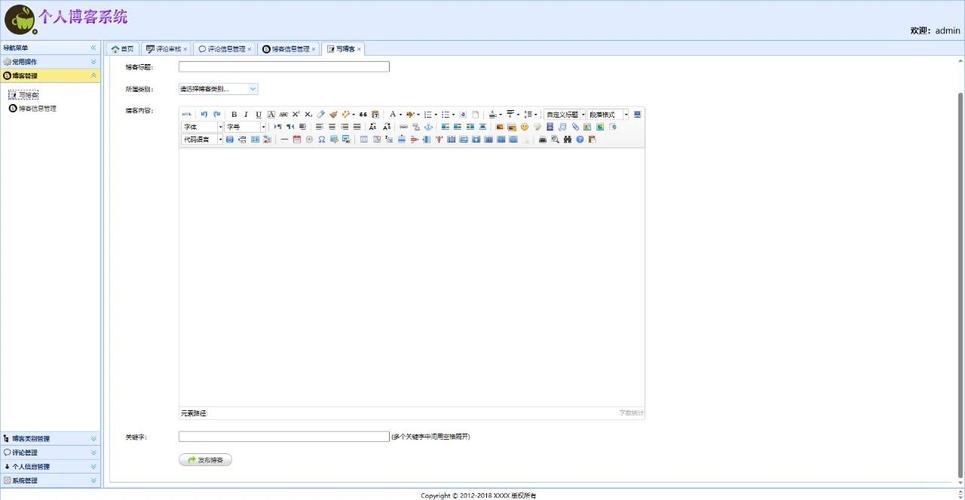Click the anchor icon in the toolbar
Viewport: 965px width, 500px height.
(x=429, y=127)
